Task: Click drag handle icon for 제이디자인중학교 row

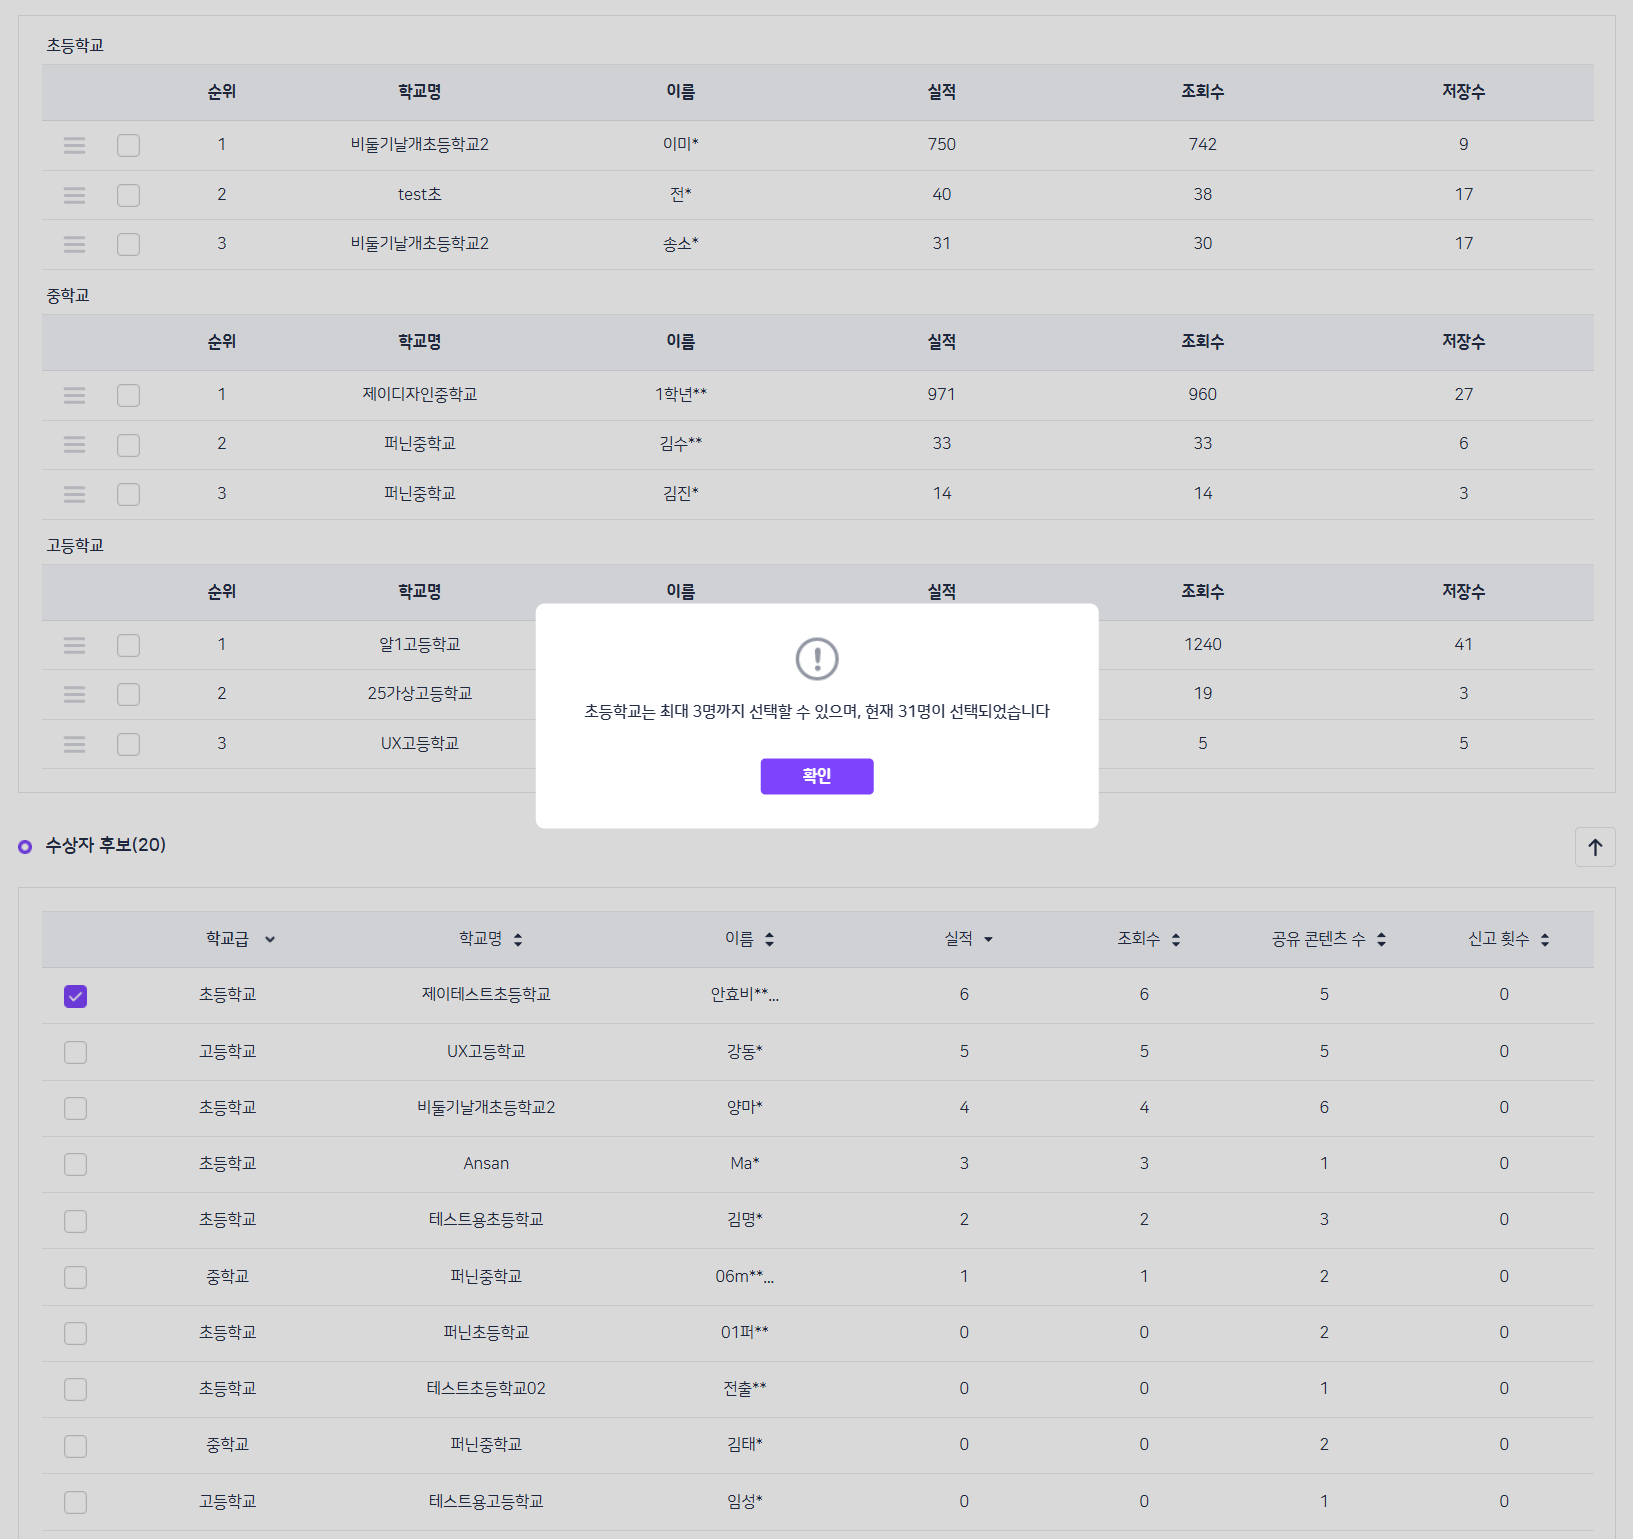Action: (x=74, y=395)
